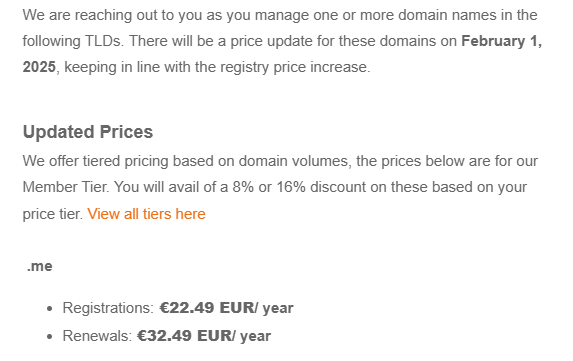
Task: Click the words "domain volumes"
Action: pos(295,161)
